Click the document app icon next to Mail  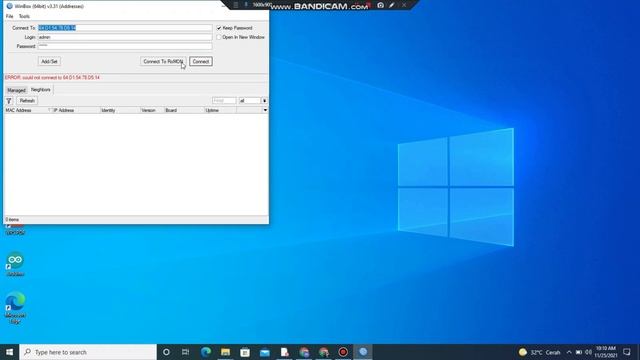click(x=284, y=352)
